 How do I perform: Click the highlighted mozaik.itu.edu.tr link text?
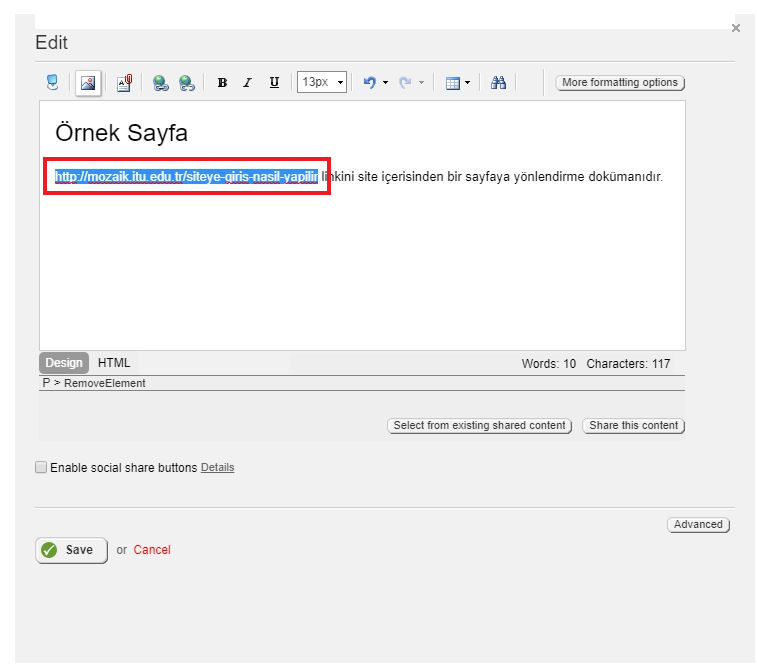click(x=186, y=177)
